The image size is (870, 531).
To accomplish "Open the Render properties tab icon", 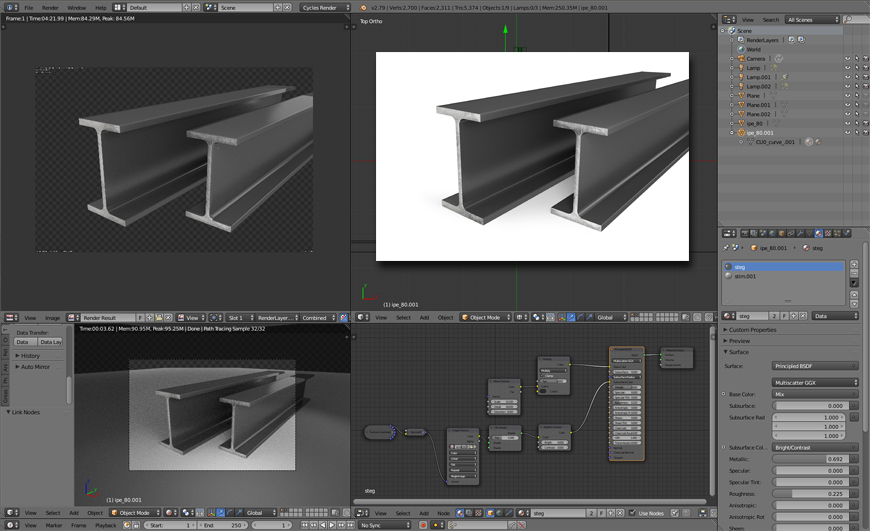I will (x=745, y=233).
